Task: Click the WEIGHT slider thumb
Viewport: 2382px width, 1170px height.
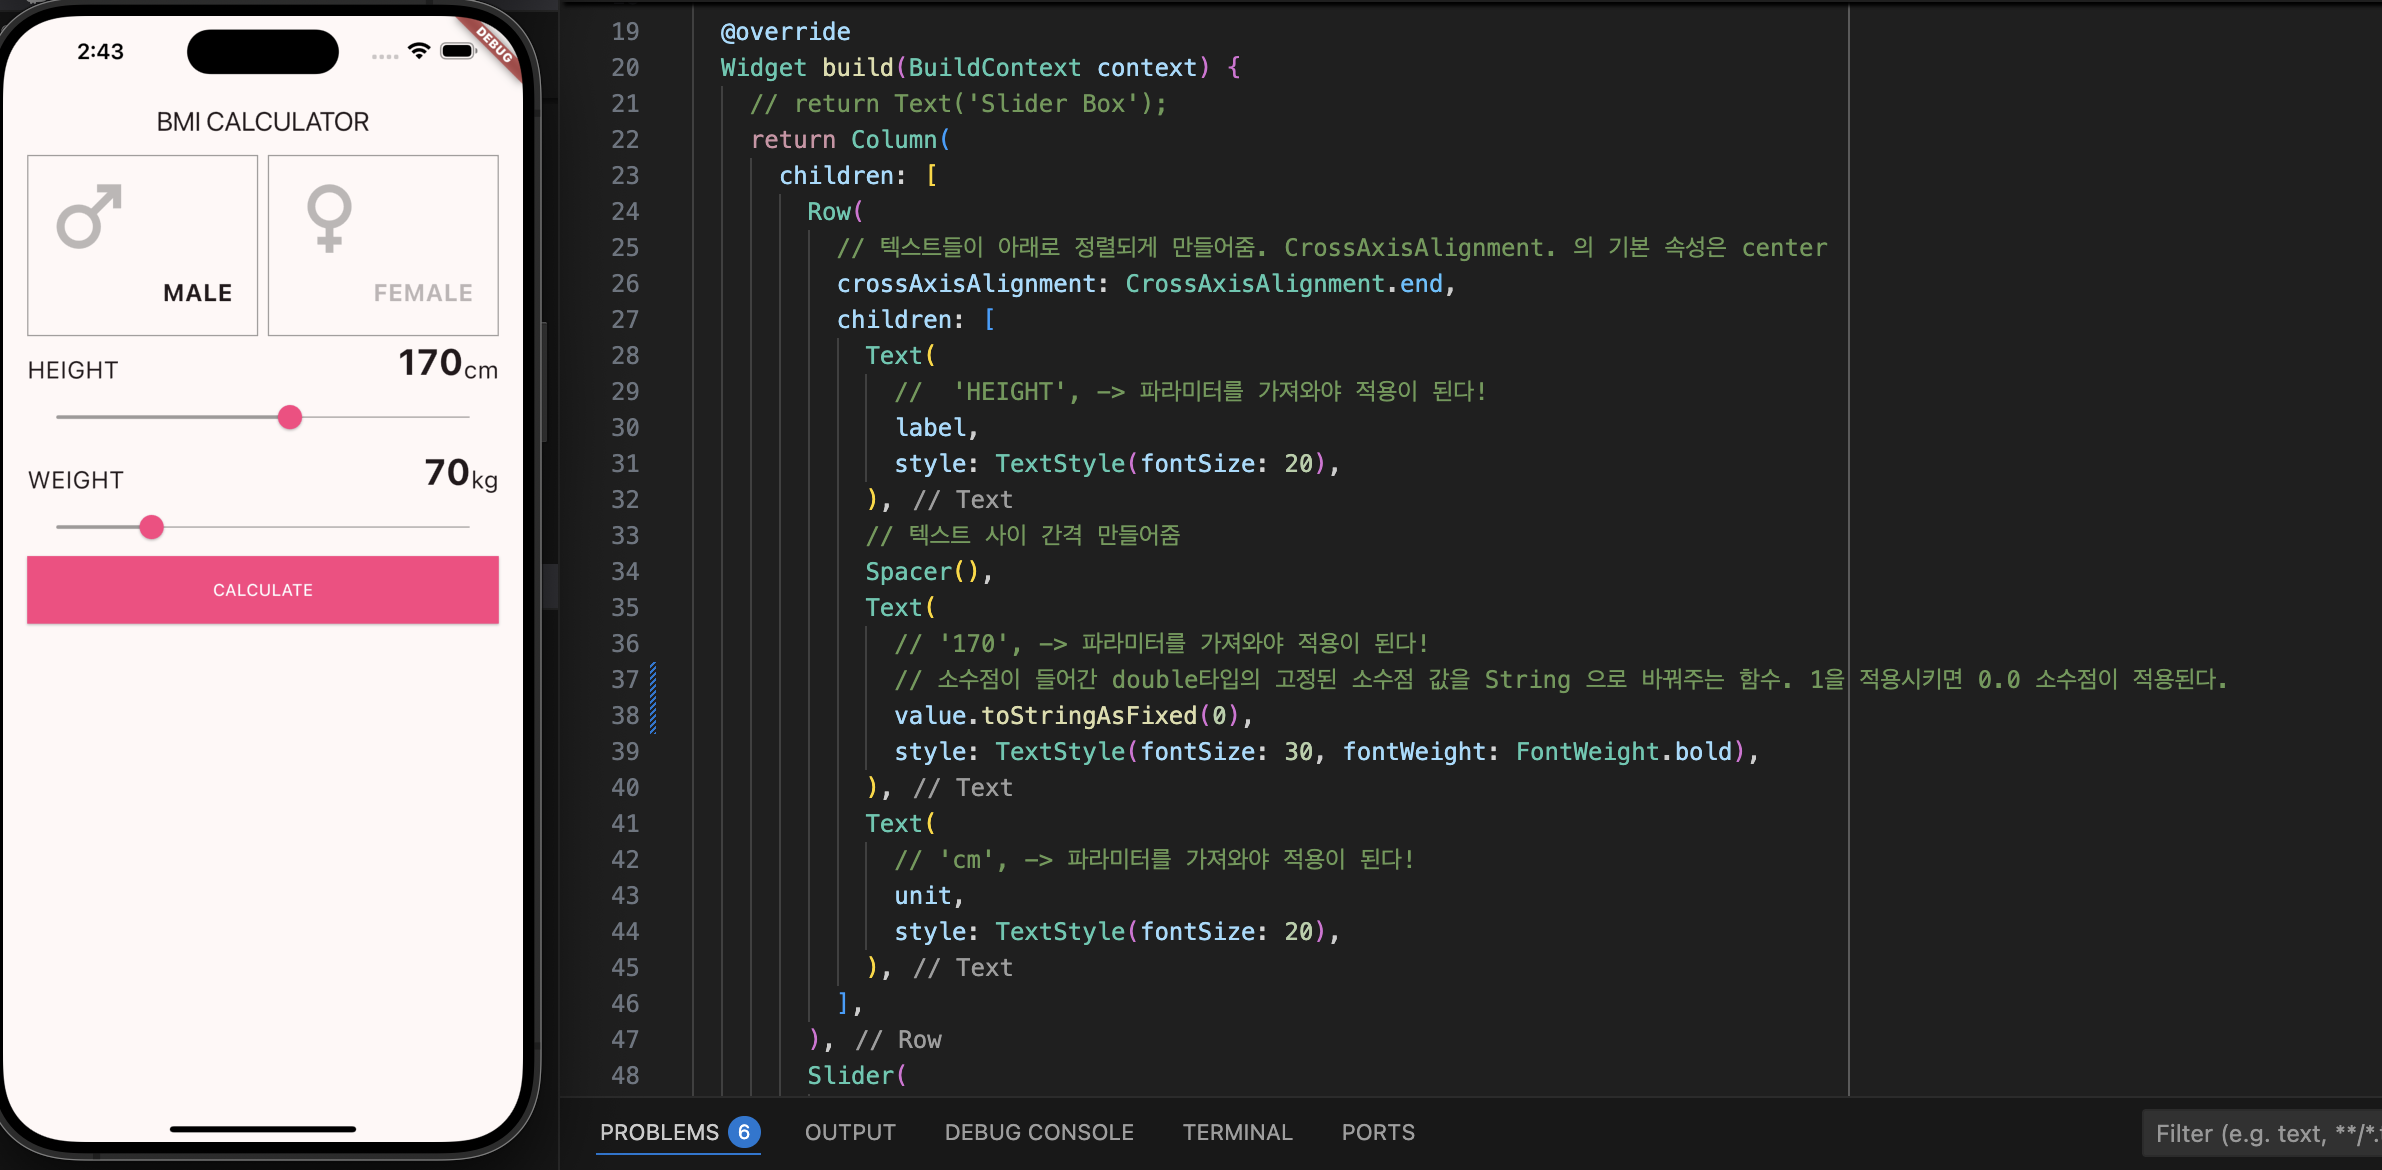Action: coord(151,527)
